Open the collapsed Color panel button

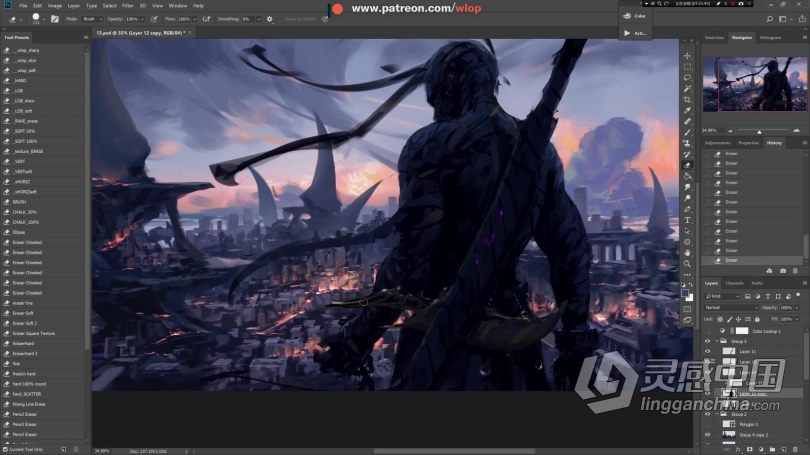pyautogui.click(x=635, y=16)
